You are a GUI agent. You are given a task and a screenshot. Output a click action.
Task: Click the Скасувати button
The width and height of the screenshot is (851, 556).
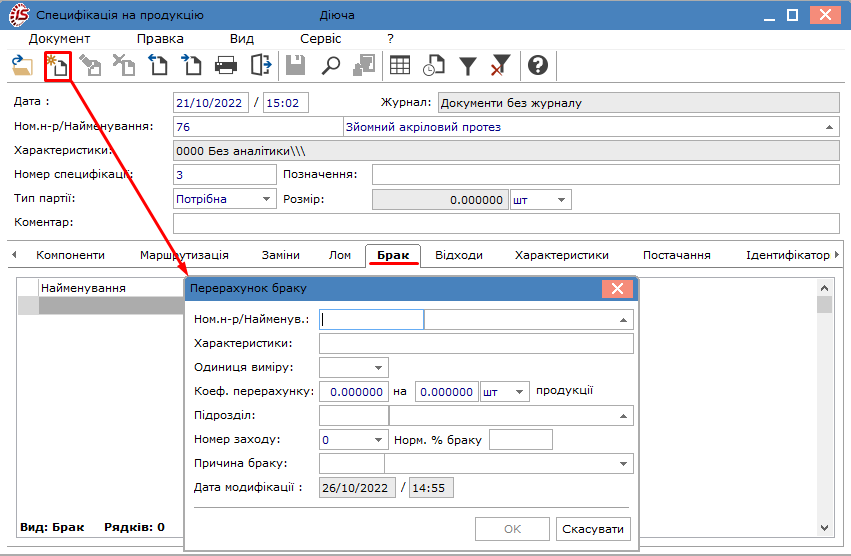(x=593, y=529)
